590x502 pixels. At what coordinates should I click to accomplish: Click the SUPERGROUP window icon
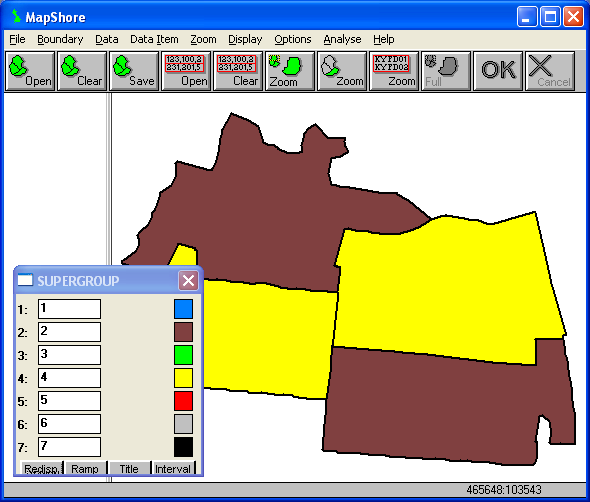(x=25, y=280)
